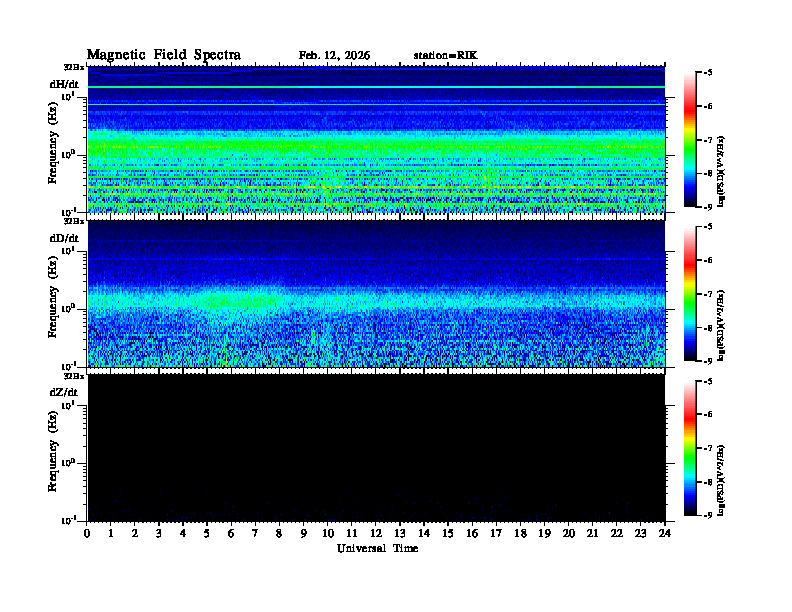Click the 'Magnetic Field Spectra' title
This screenshot has width=792, height=612.
pos(164,55)
